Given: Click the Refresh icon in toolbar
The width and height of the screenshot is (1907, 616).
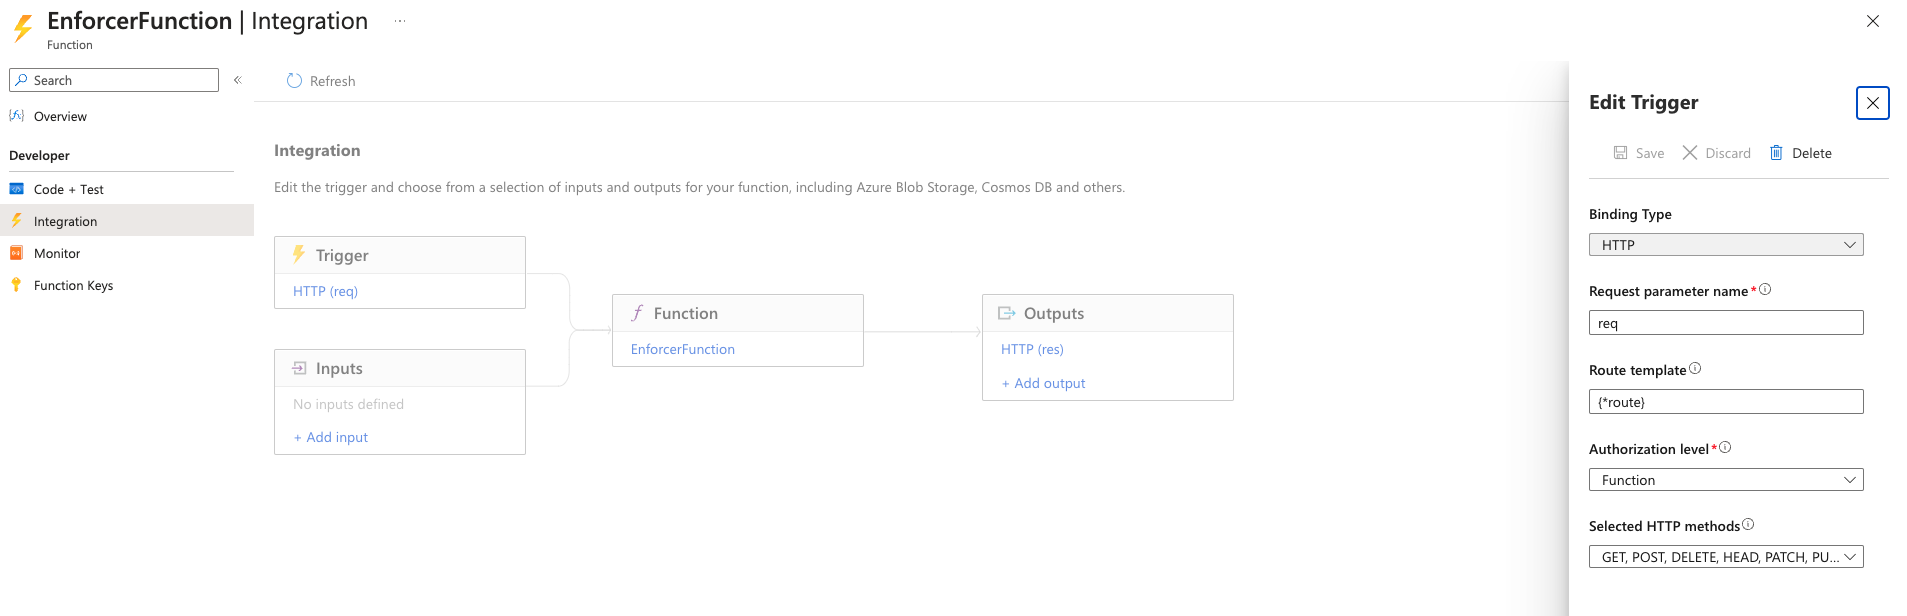Looking at the screenshot, I should [294, 81].
